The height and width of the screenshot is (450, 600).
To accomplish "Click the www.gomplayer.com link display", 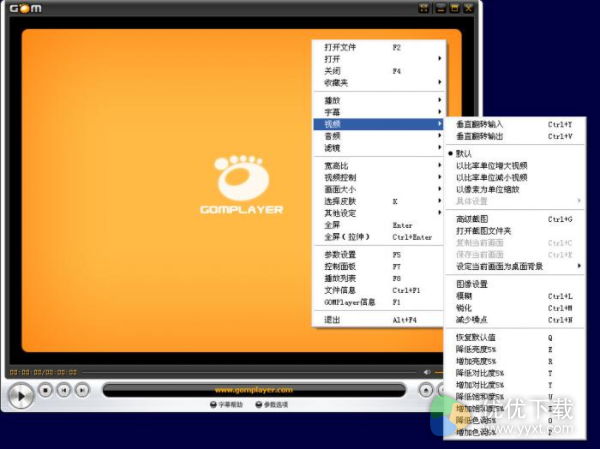I will (x=254, y=390).
